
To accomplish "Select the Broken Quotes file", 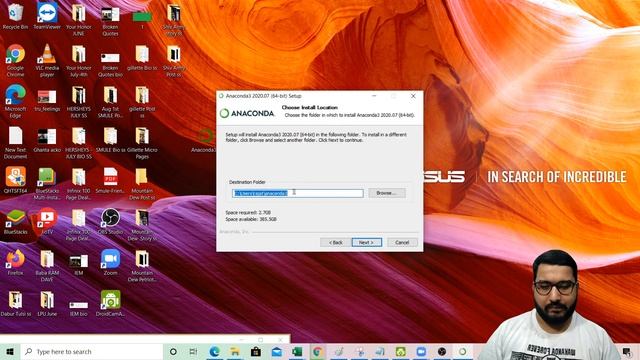I will tap(110, 20).
